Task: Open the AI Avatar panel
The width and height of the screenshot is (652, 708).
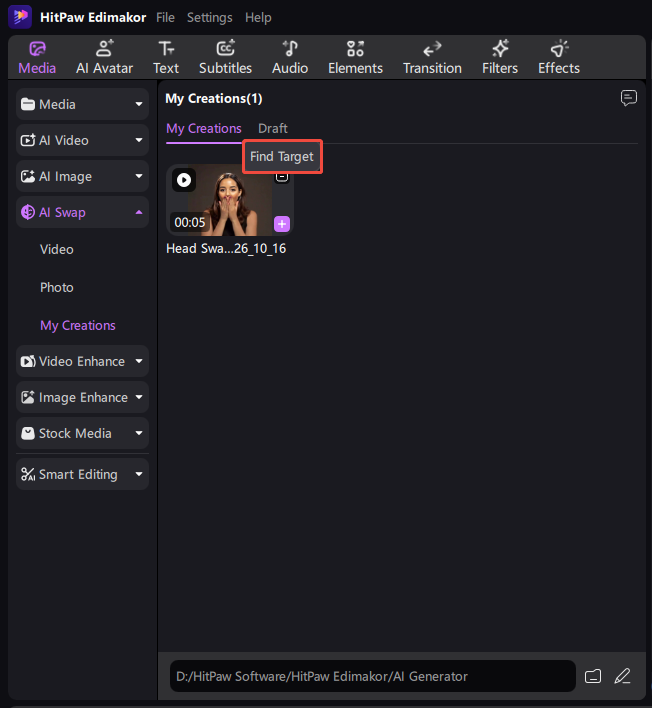Action: [104, 58]
